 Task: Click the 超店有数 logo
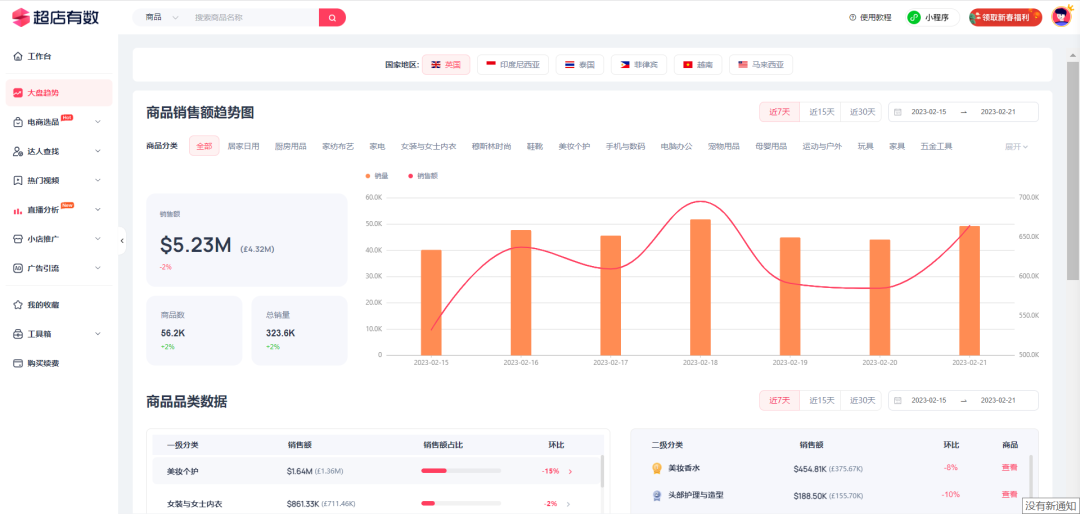pos(56,17)
